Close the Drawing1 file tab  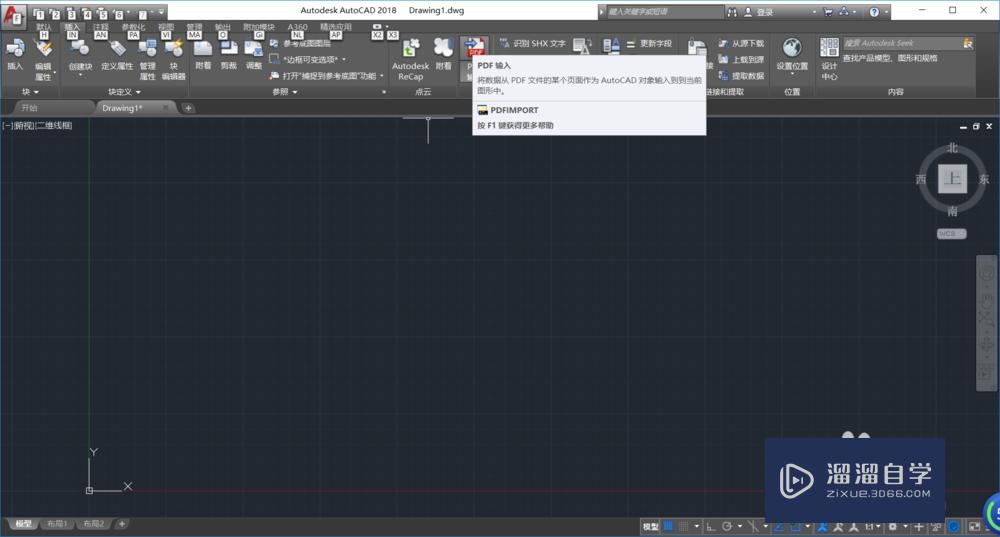[165, 108]
